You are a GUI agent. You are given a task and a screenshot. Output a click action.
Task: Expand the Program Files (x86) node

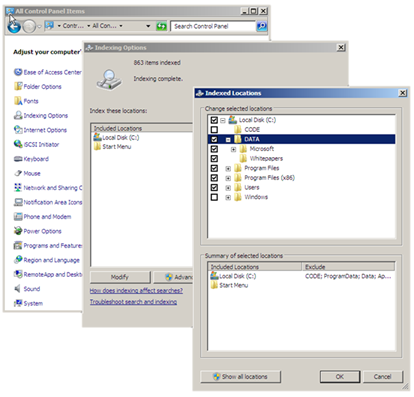pos(228,178)
